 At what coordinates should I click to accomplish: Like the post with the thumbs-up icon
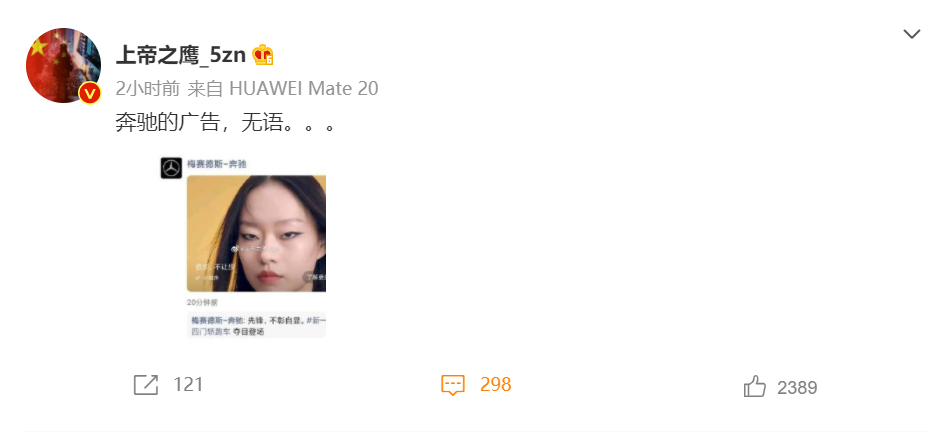[x=755, y=387]
